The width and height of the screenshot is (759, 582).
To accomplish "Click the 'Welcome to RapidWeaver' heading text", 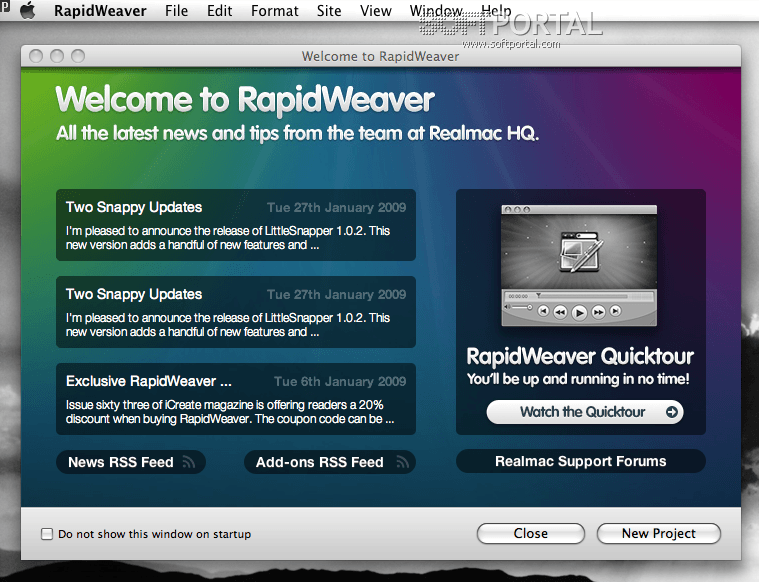I will [245, 100].
